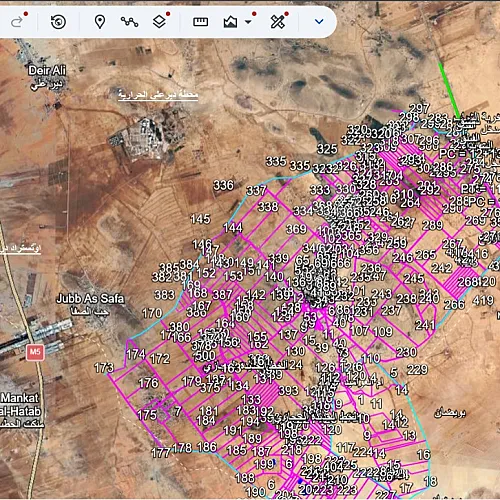Click parcel number 173 at boundary corner
Viewport: 500px width, 500px height.
coord(104,368)
